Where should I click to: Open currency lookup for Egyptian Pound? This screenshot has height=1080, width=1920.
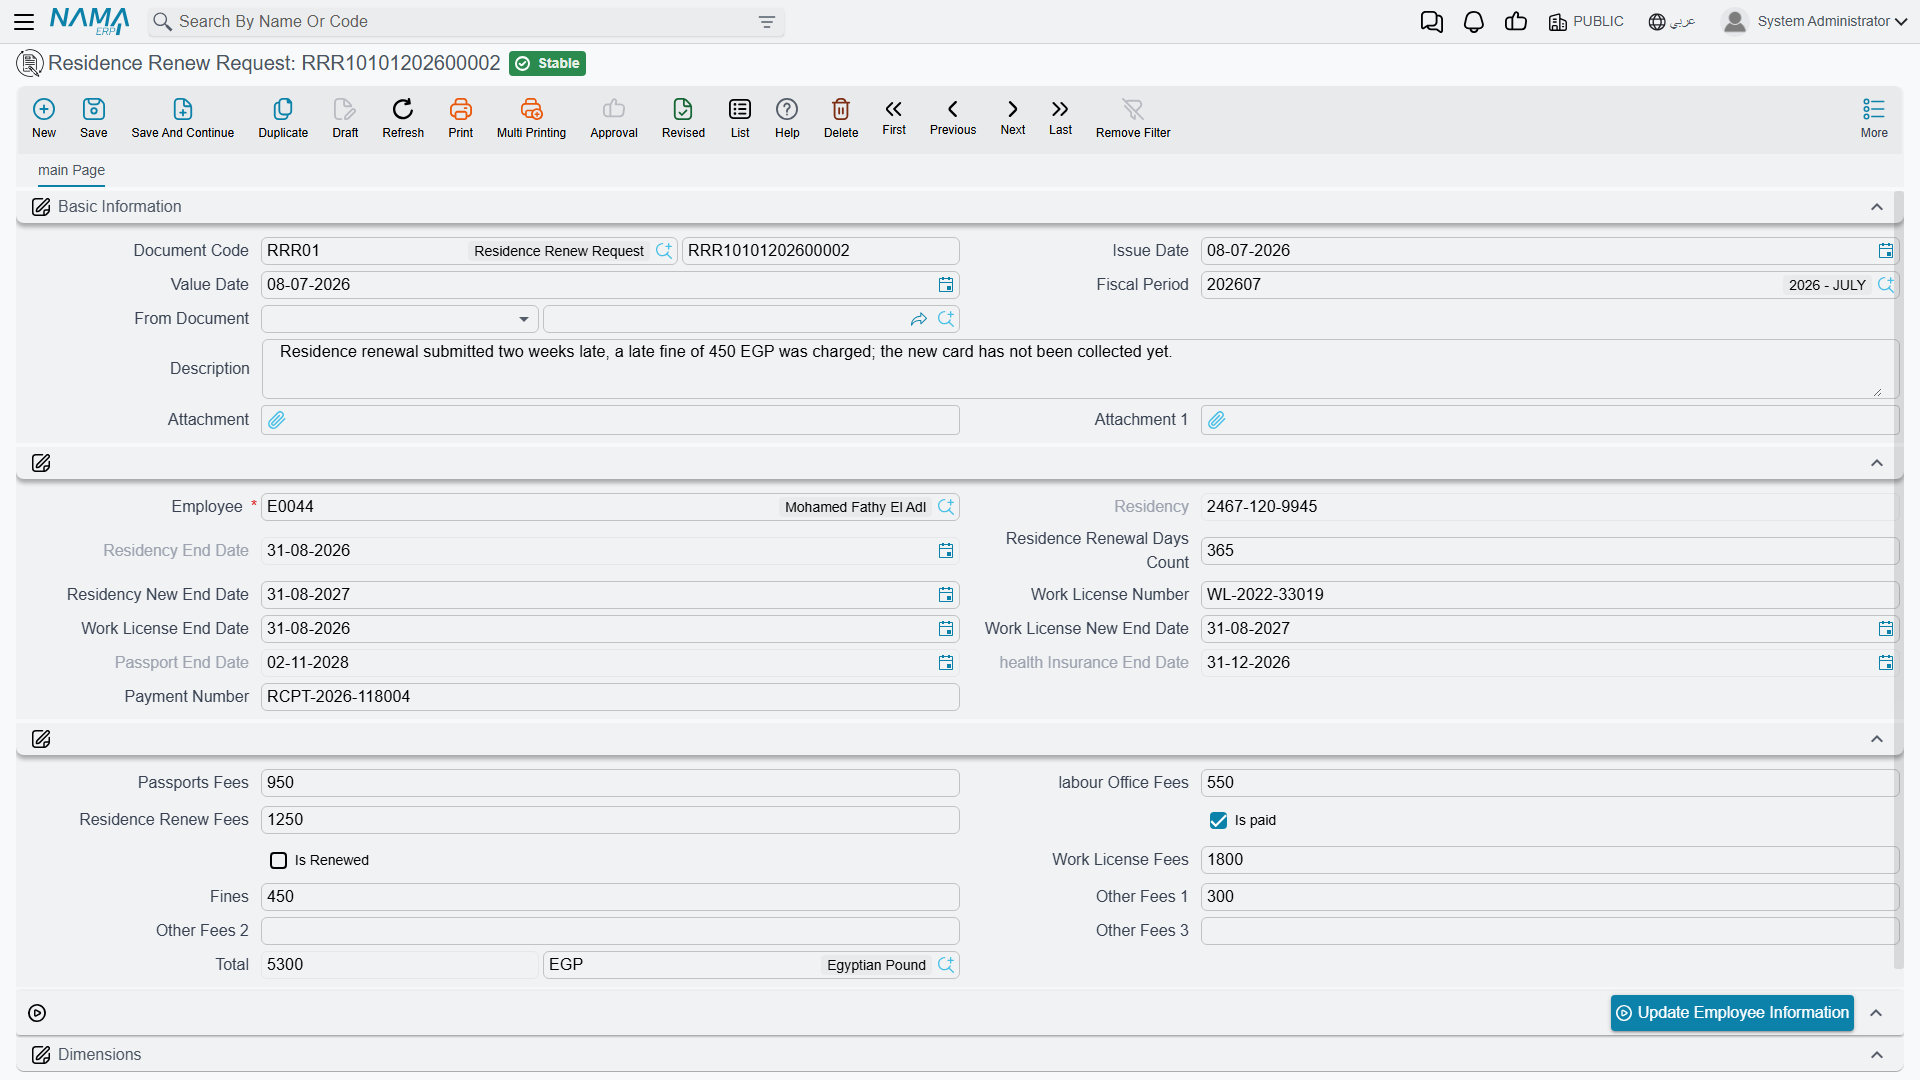pyautogui.click(x=946, y=965)
